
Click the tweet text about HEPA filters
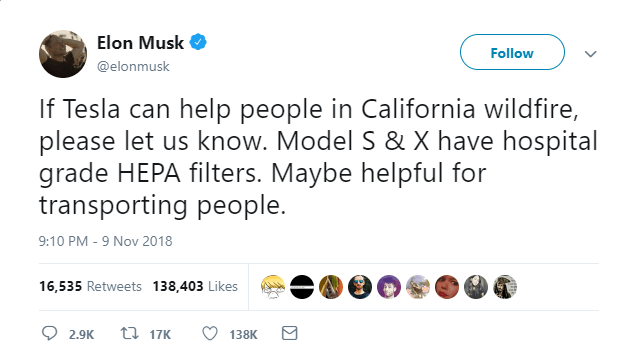[x=318, y=157]
